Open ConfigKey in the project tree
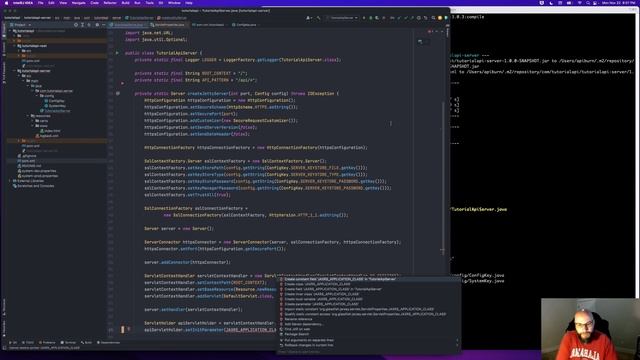 55,101
